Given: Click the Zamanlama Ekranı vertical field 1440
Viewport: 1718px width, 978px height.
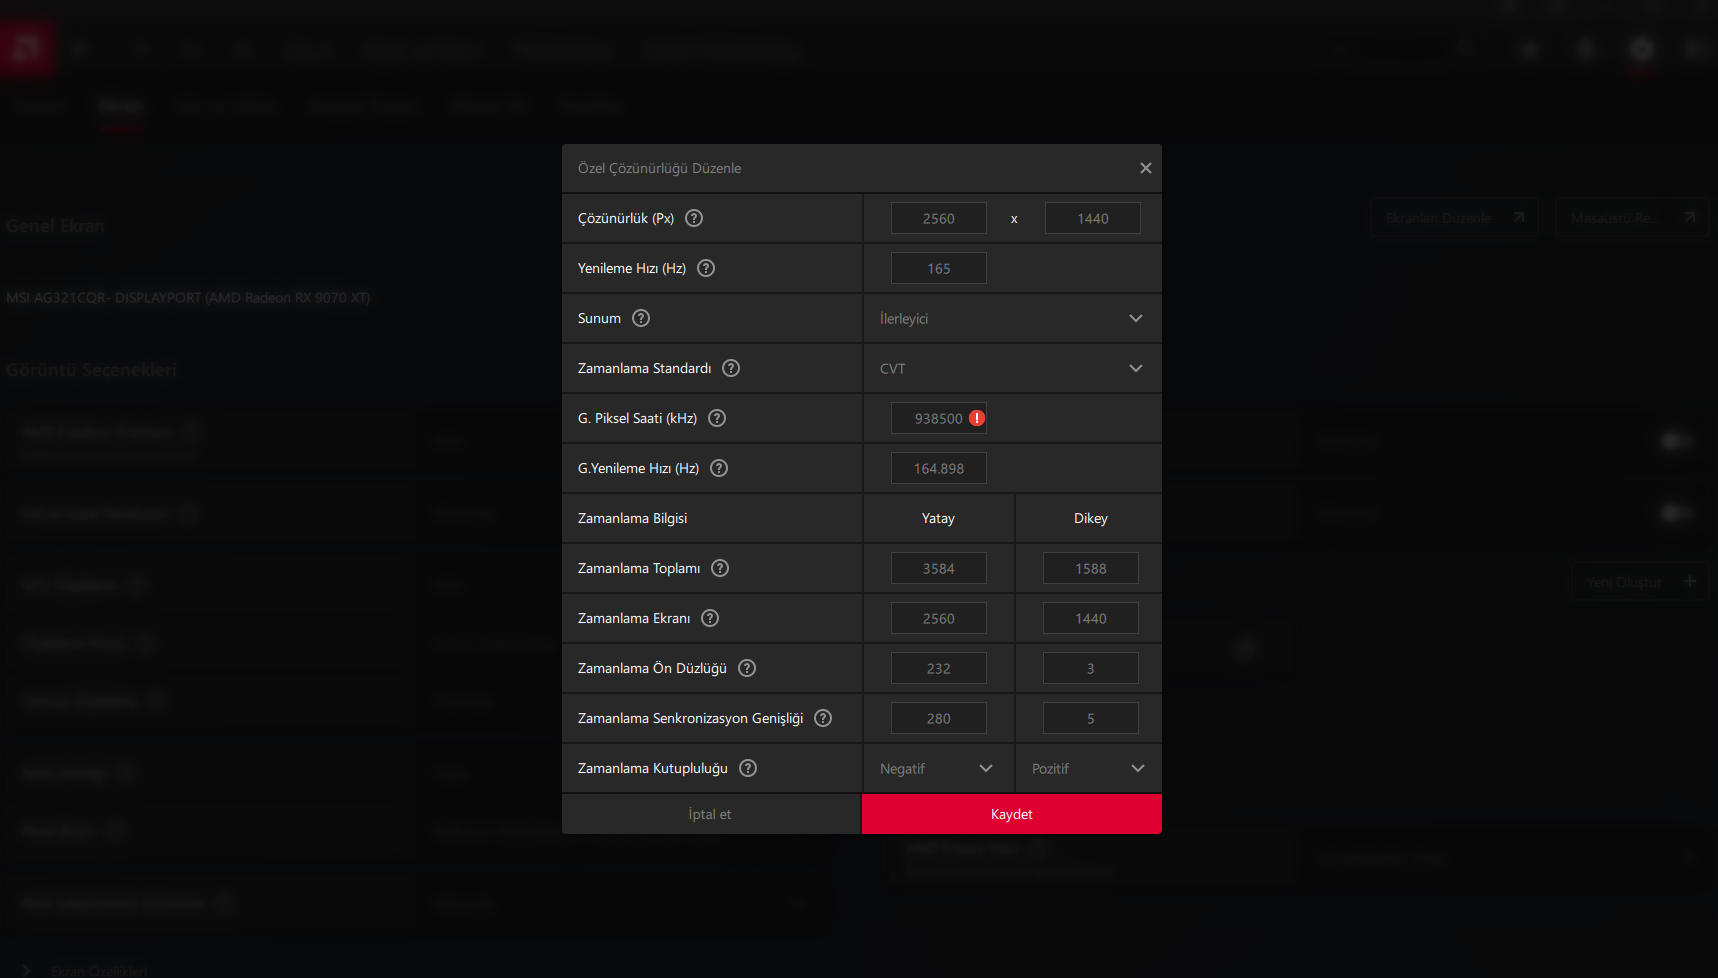Looking at the screenshot, I should click(1091, 618).
